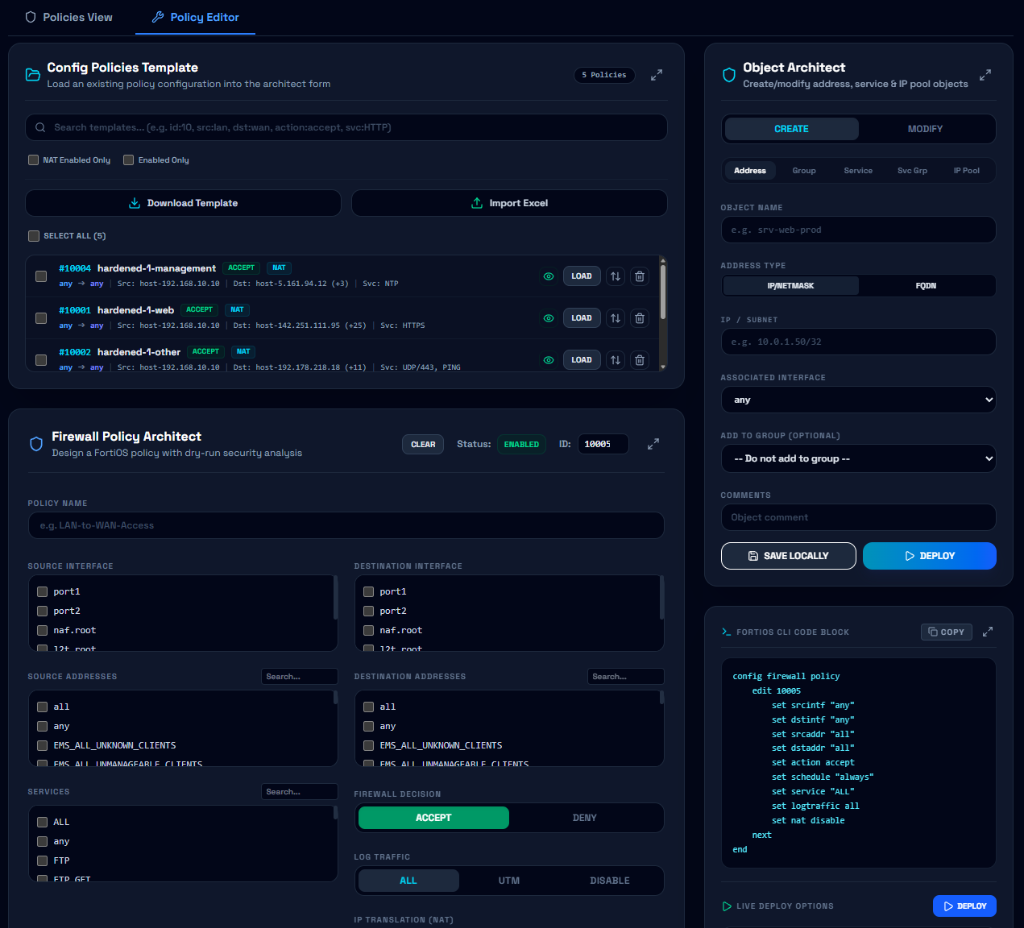Set firewall decision to DENY
Image resolution: width=1024 pixels, height=928 pixels.
584,818
